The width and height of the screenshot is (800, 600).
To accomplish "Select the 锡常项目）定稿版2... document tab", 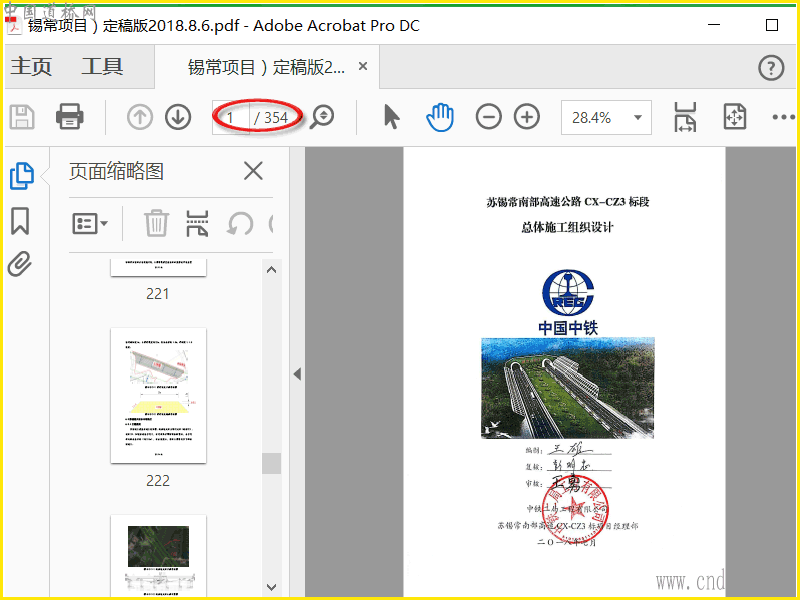I will click(266, 67).
